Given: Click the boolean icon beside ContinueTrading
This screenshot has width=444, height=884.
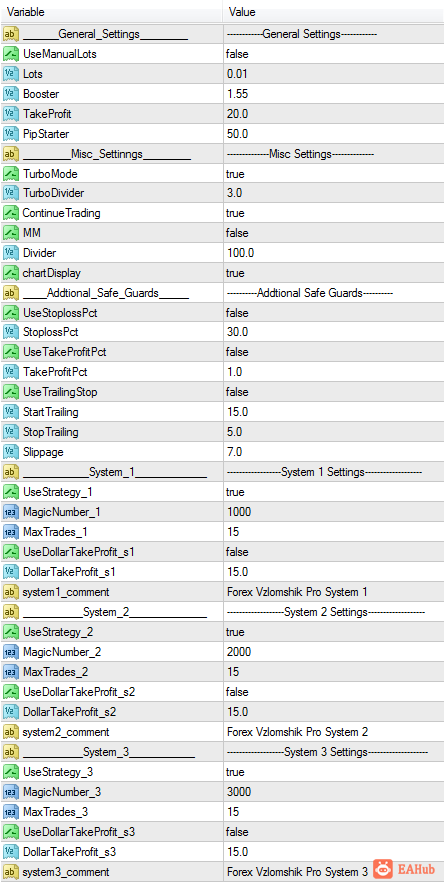Looking at the screenshot, I should click(11, 213).
